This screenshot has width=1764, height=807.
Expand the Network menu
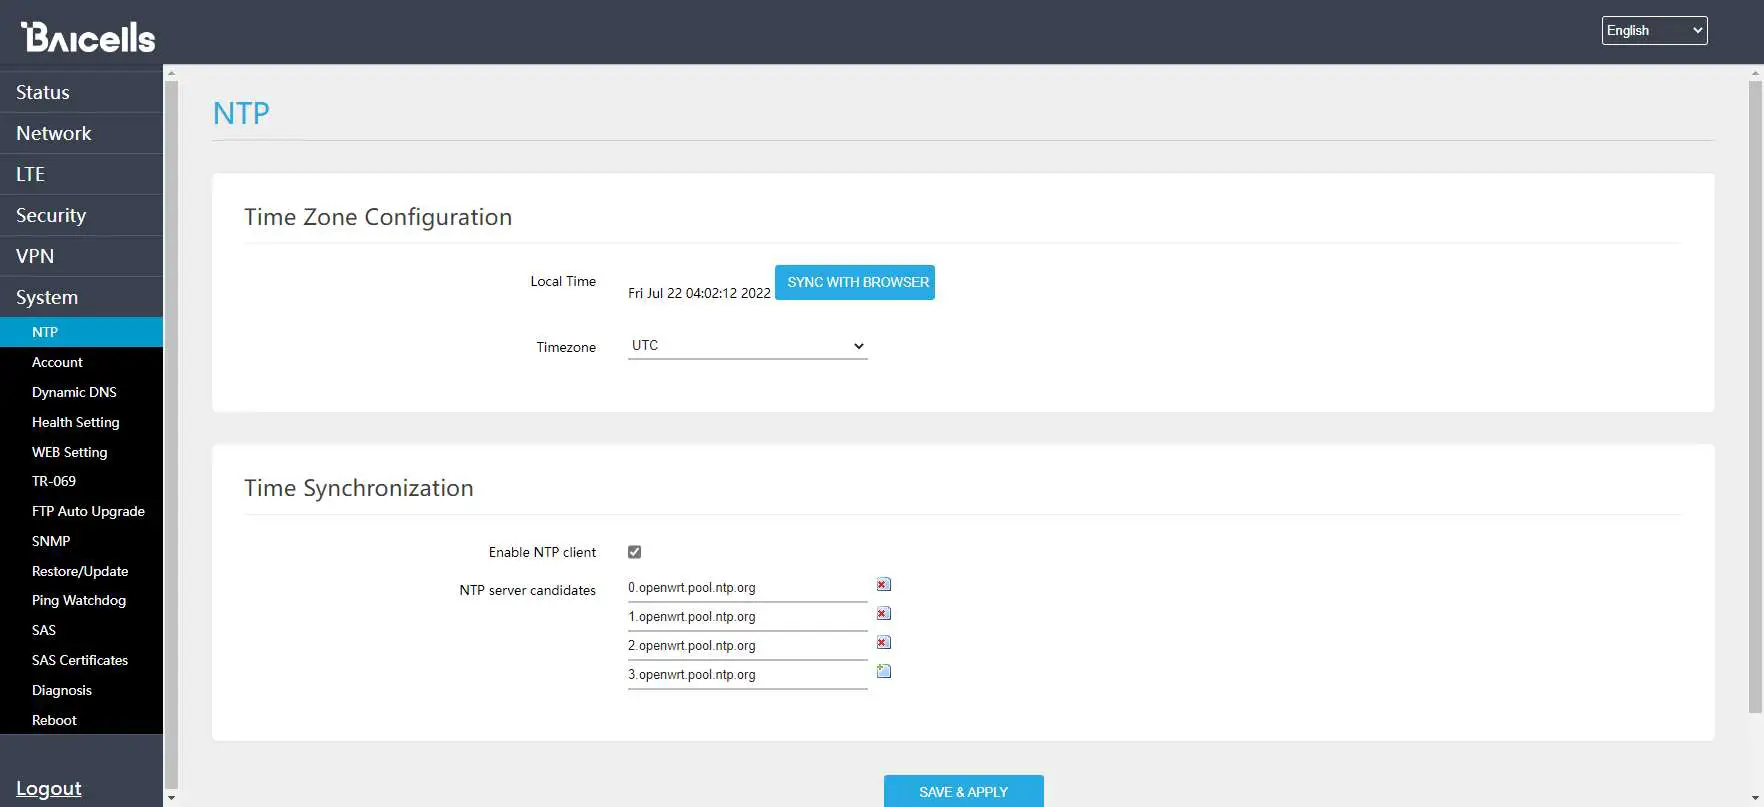[81, 133]
